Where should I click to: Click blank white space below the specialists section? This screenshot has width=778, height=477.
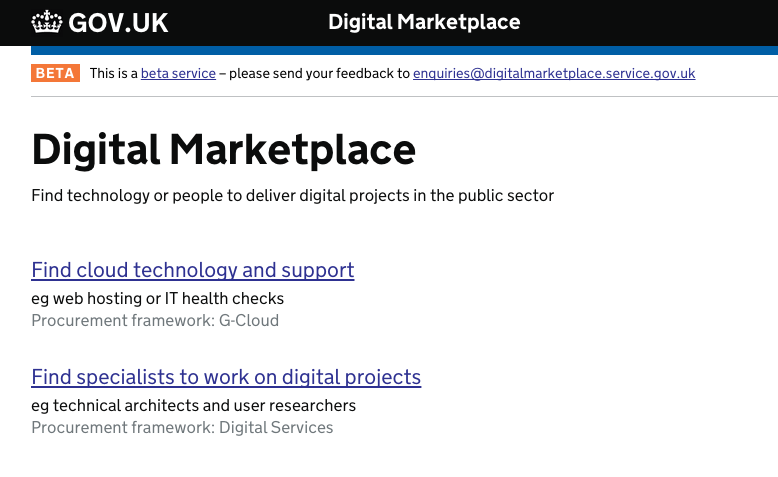tap(389, 459)
